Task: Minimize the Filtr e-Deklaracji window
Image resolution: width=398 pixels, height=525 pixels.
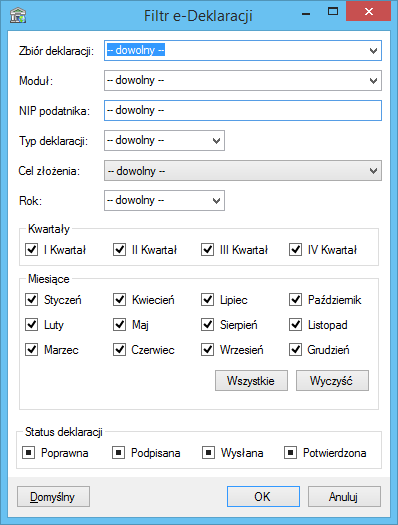Action: (x=306, y=13)
